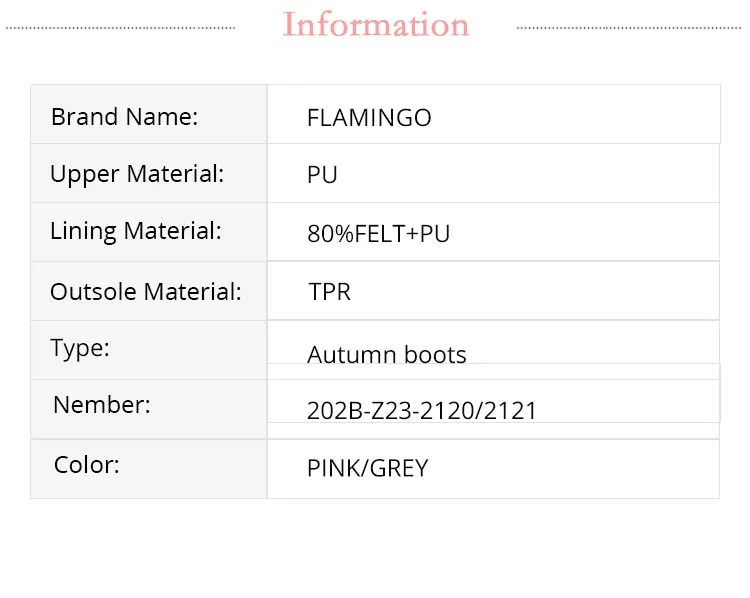
Task: Select the TPR outsole value
Action: pos(330,292)
